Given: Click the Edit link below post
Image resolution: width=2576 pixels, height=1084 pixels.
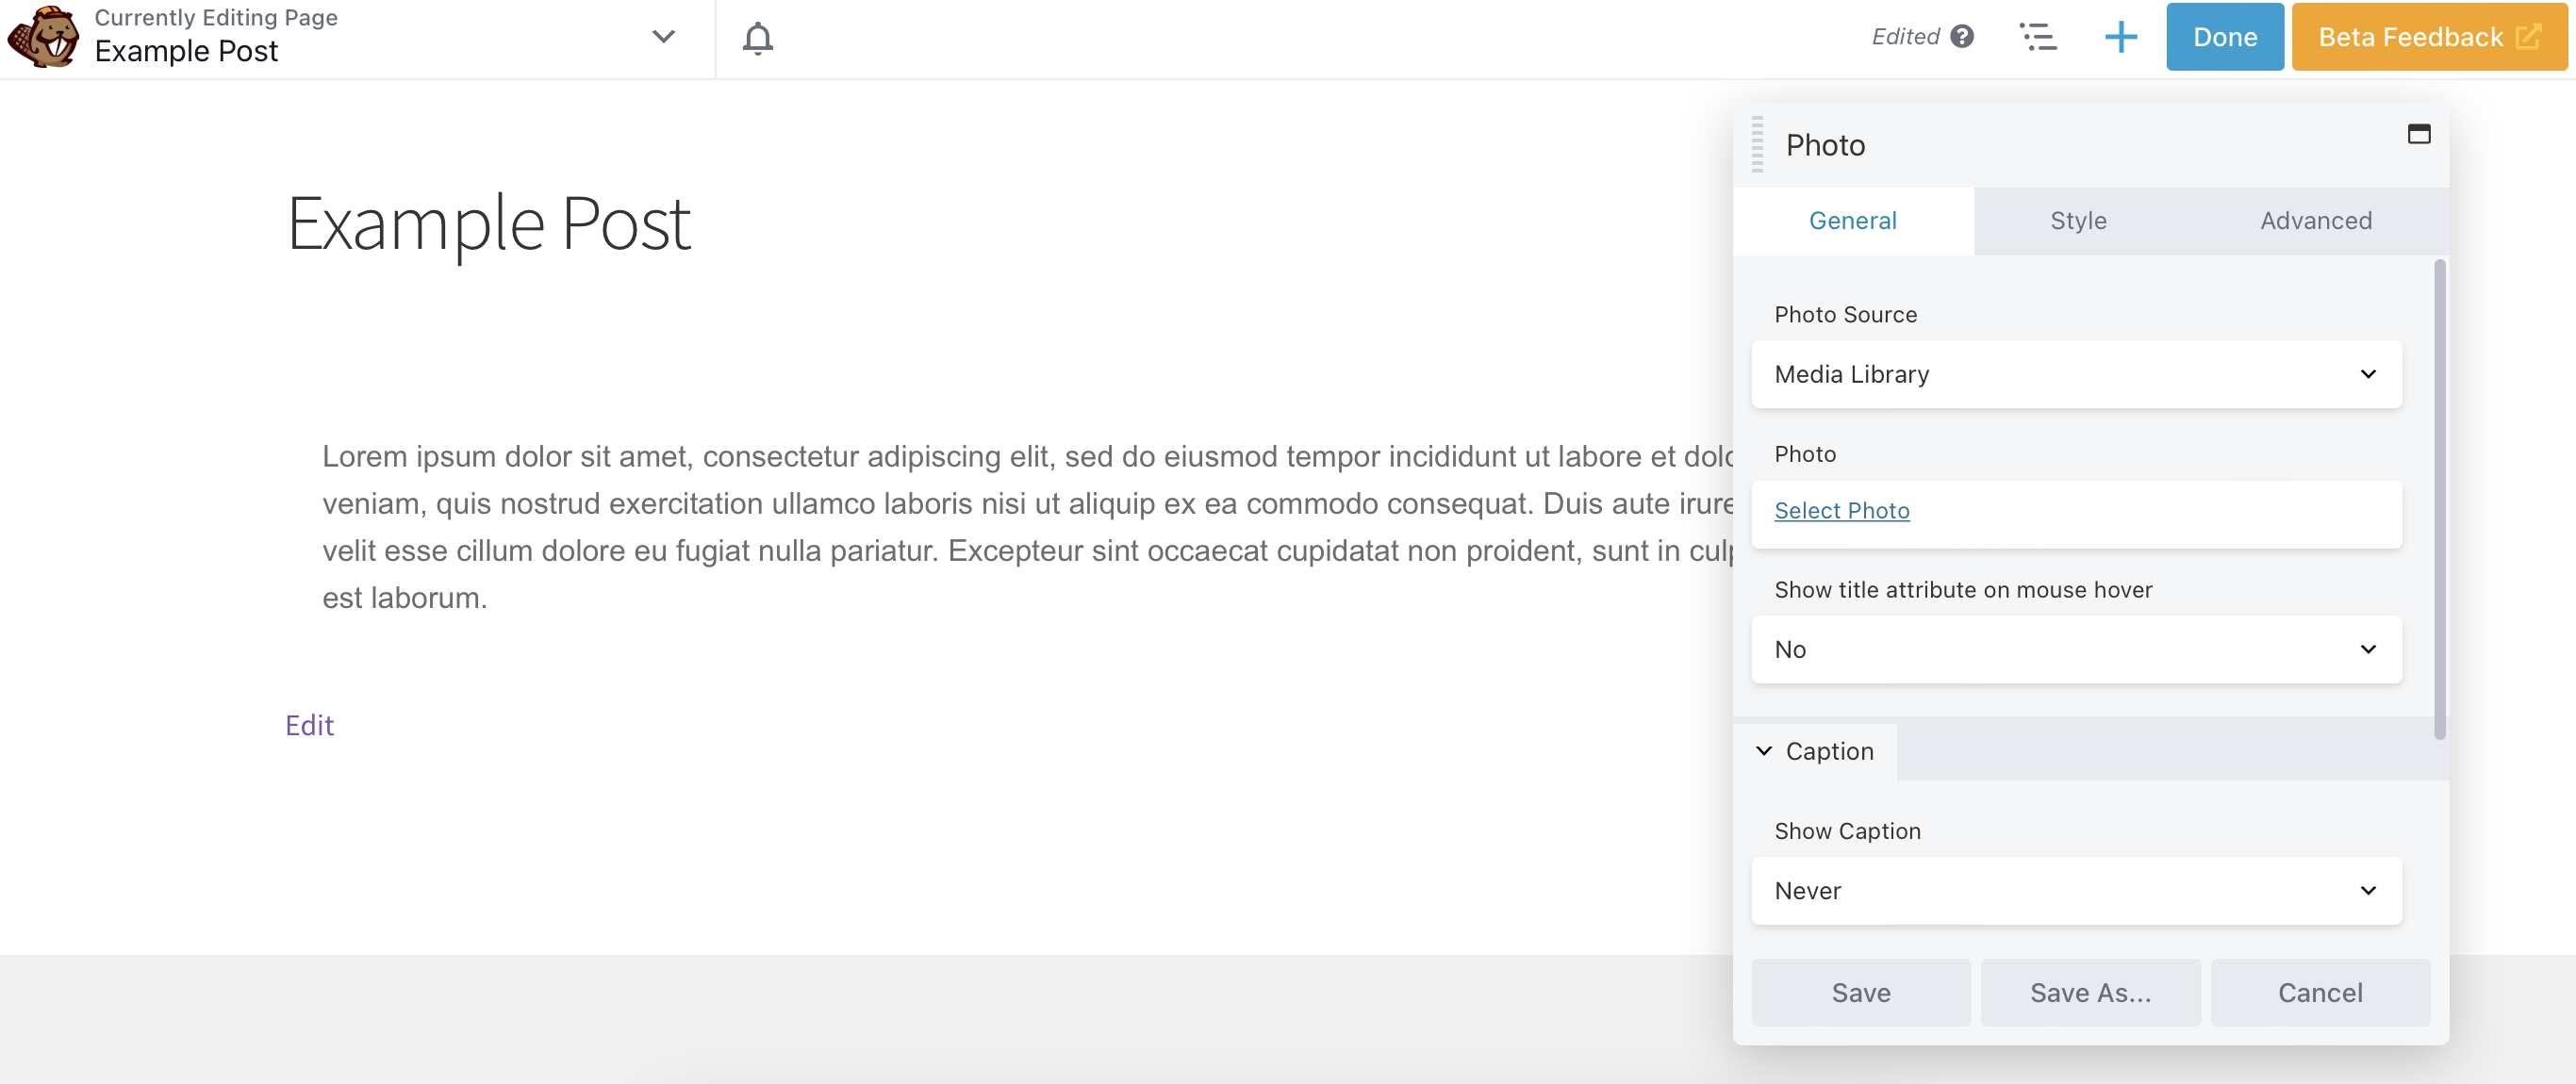Looking at the screenshot, I should [x=309, y=725].
